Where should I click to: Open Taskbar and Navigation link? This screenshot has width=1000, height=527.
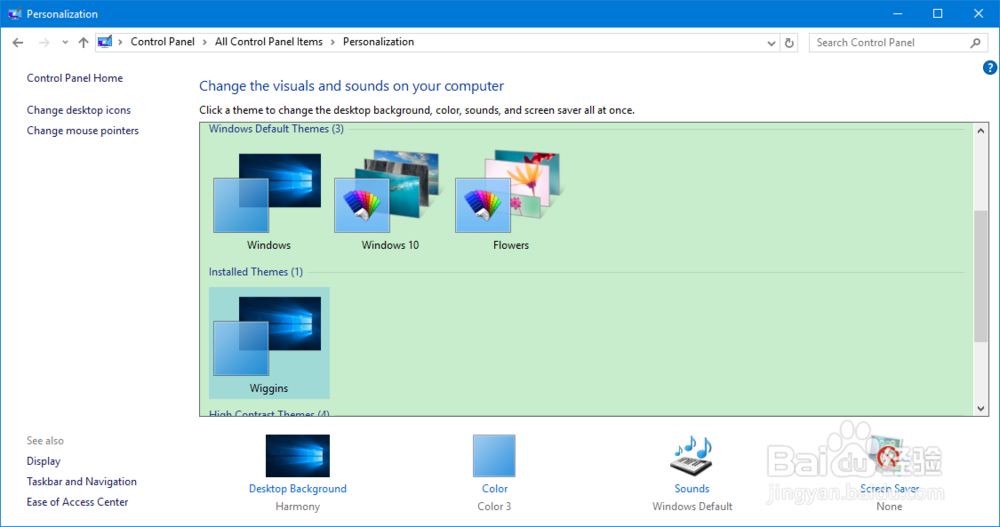tap(82, 481)
